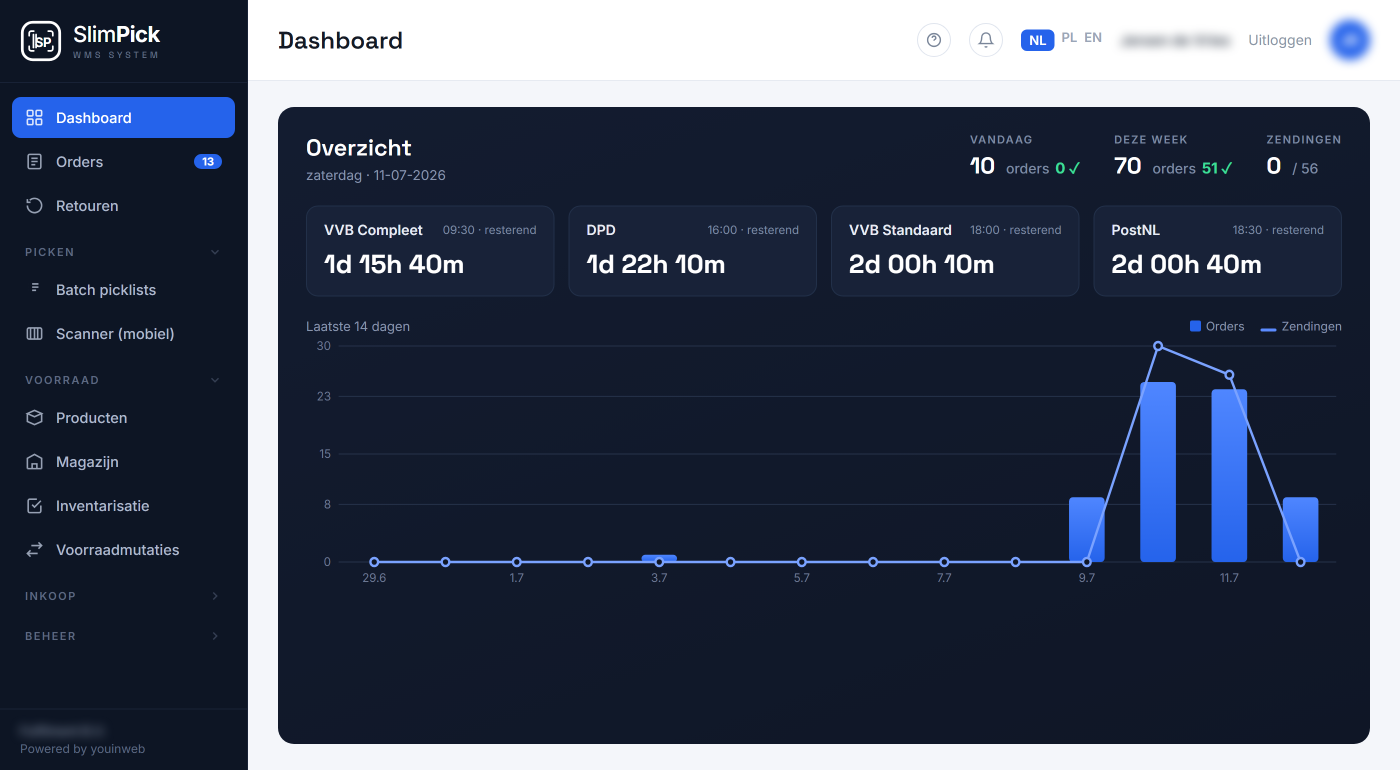Image resolution: width=1400 pixels, height=770 pixels.
Task: Open the Dashboard menu item
Action: coord(123,117)
